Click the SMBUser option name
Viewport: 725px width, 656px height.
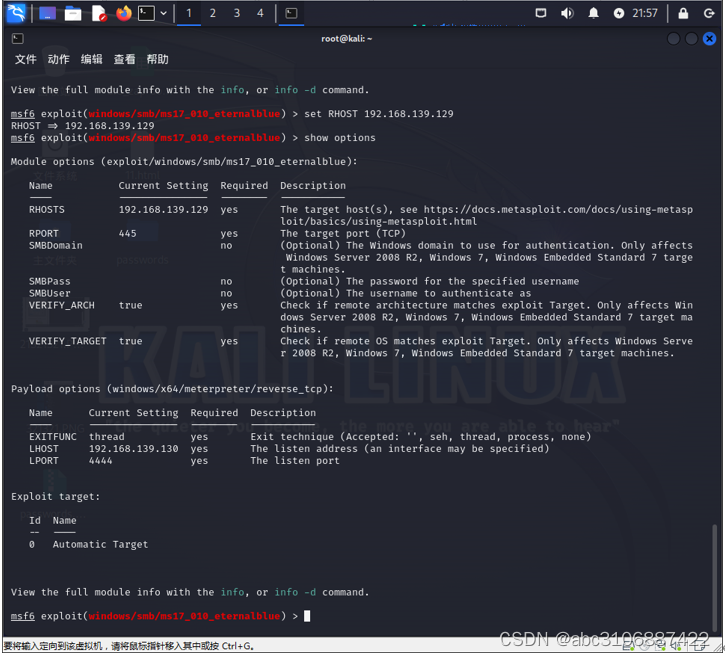[49, 293]
